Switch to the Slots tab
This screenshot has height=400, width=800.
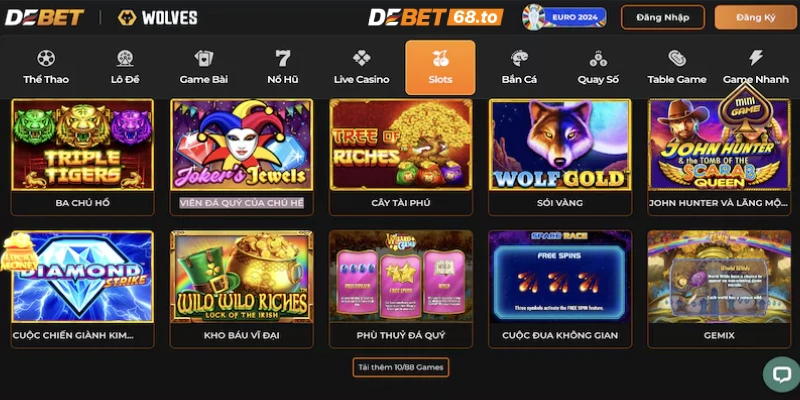click(x=440, y=67)
